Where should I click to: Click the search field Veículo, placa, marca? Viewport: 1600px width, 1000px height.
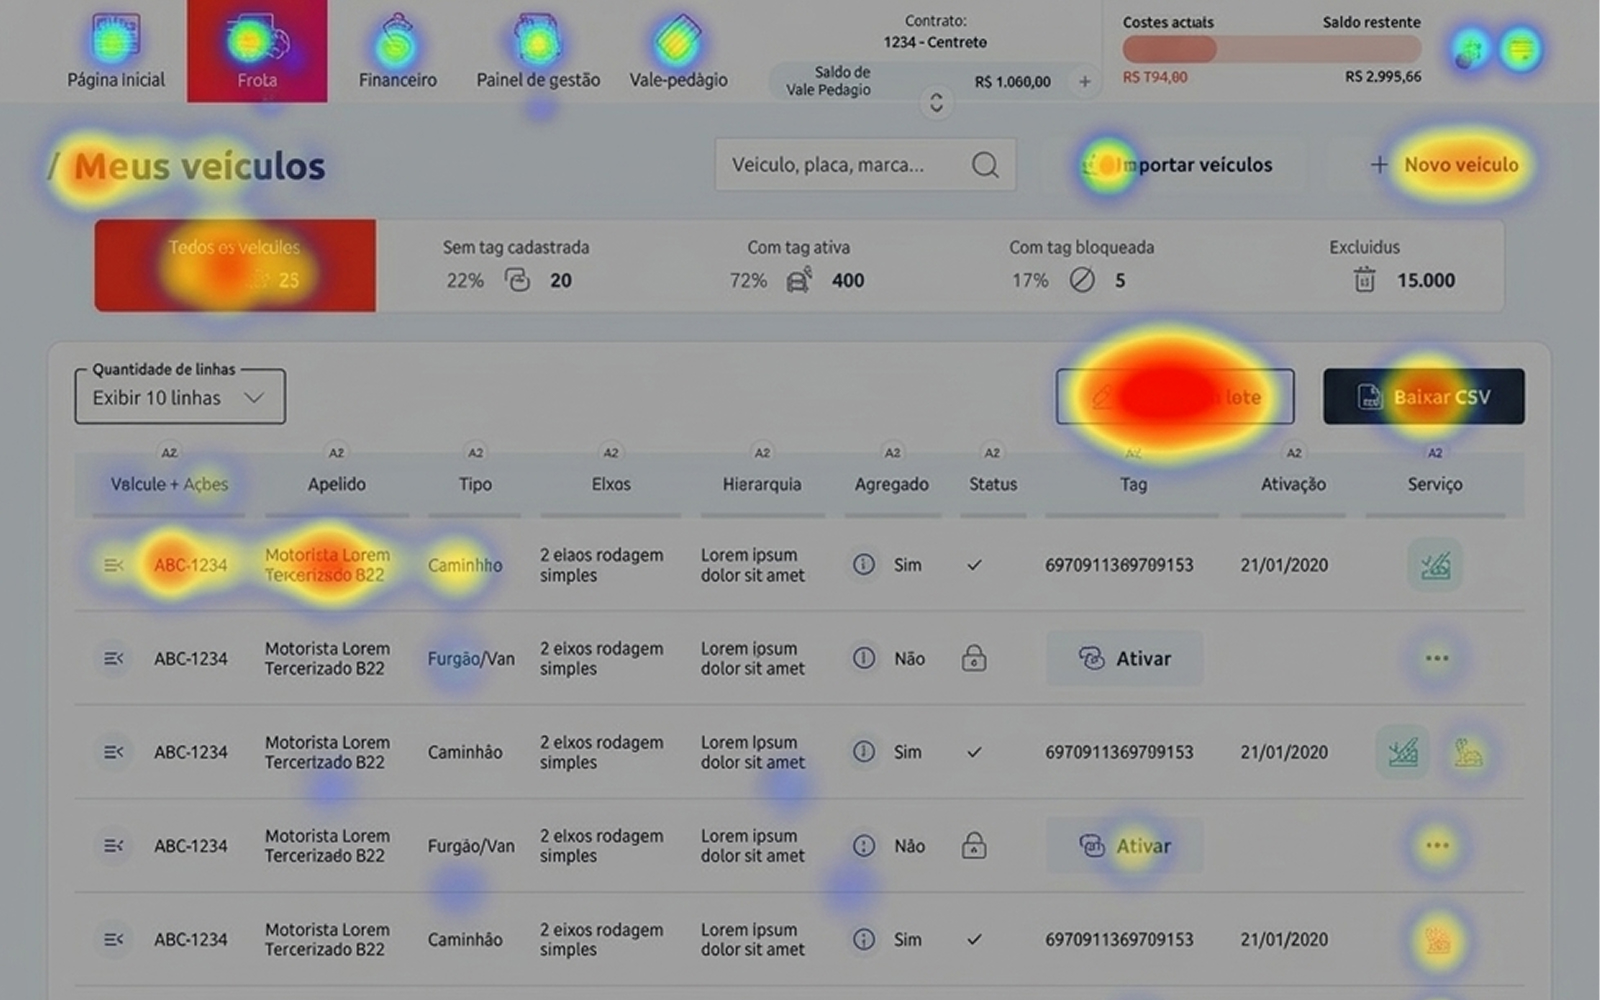coord(865,165)
